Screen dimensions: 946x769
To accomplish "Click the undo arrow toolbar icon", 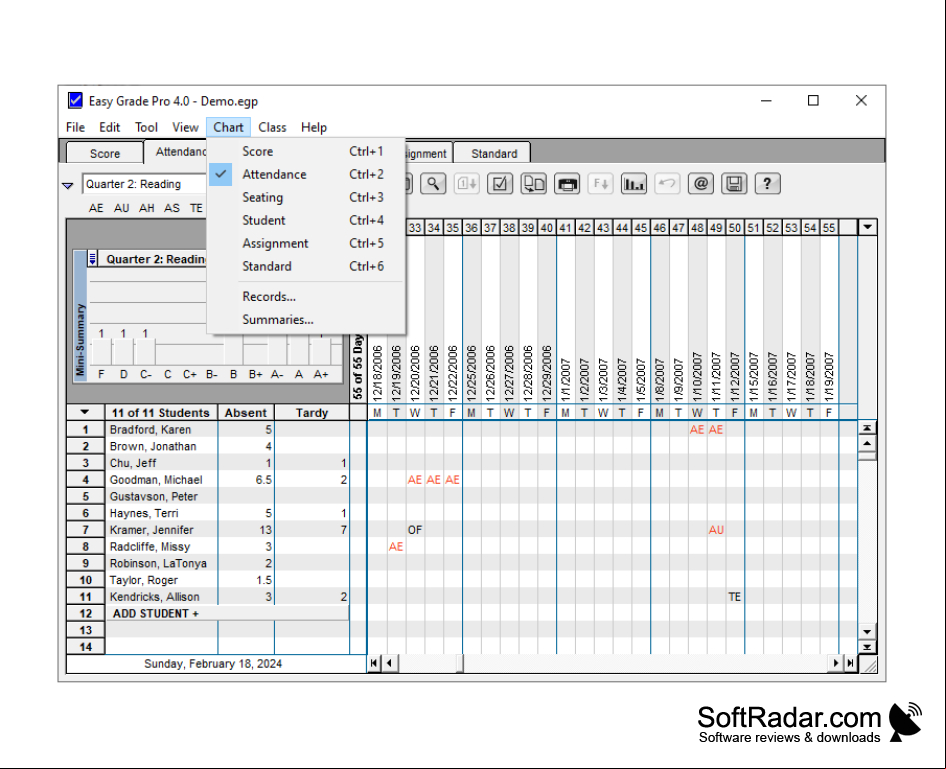I will coord(667,183).
